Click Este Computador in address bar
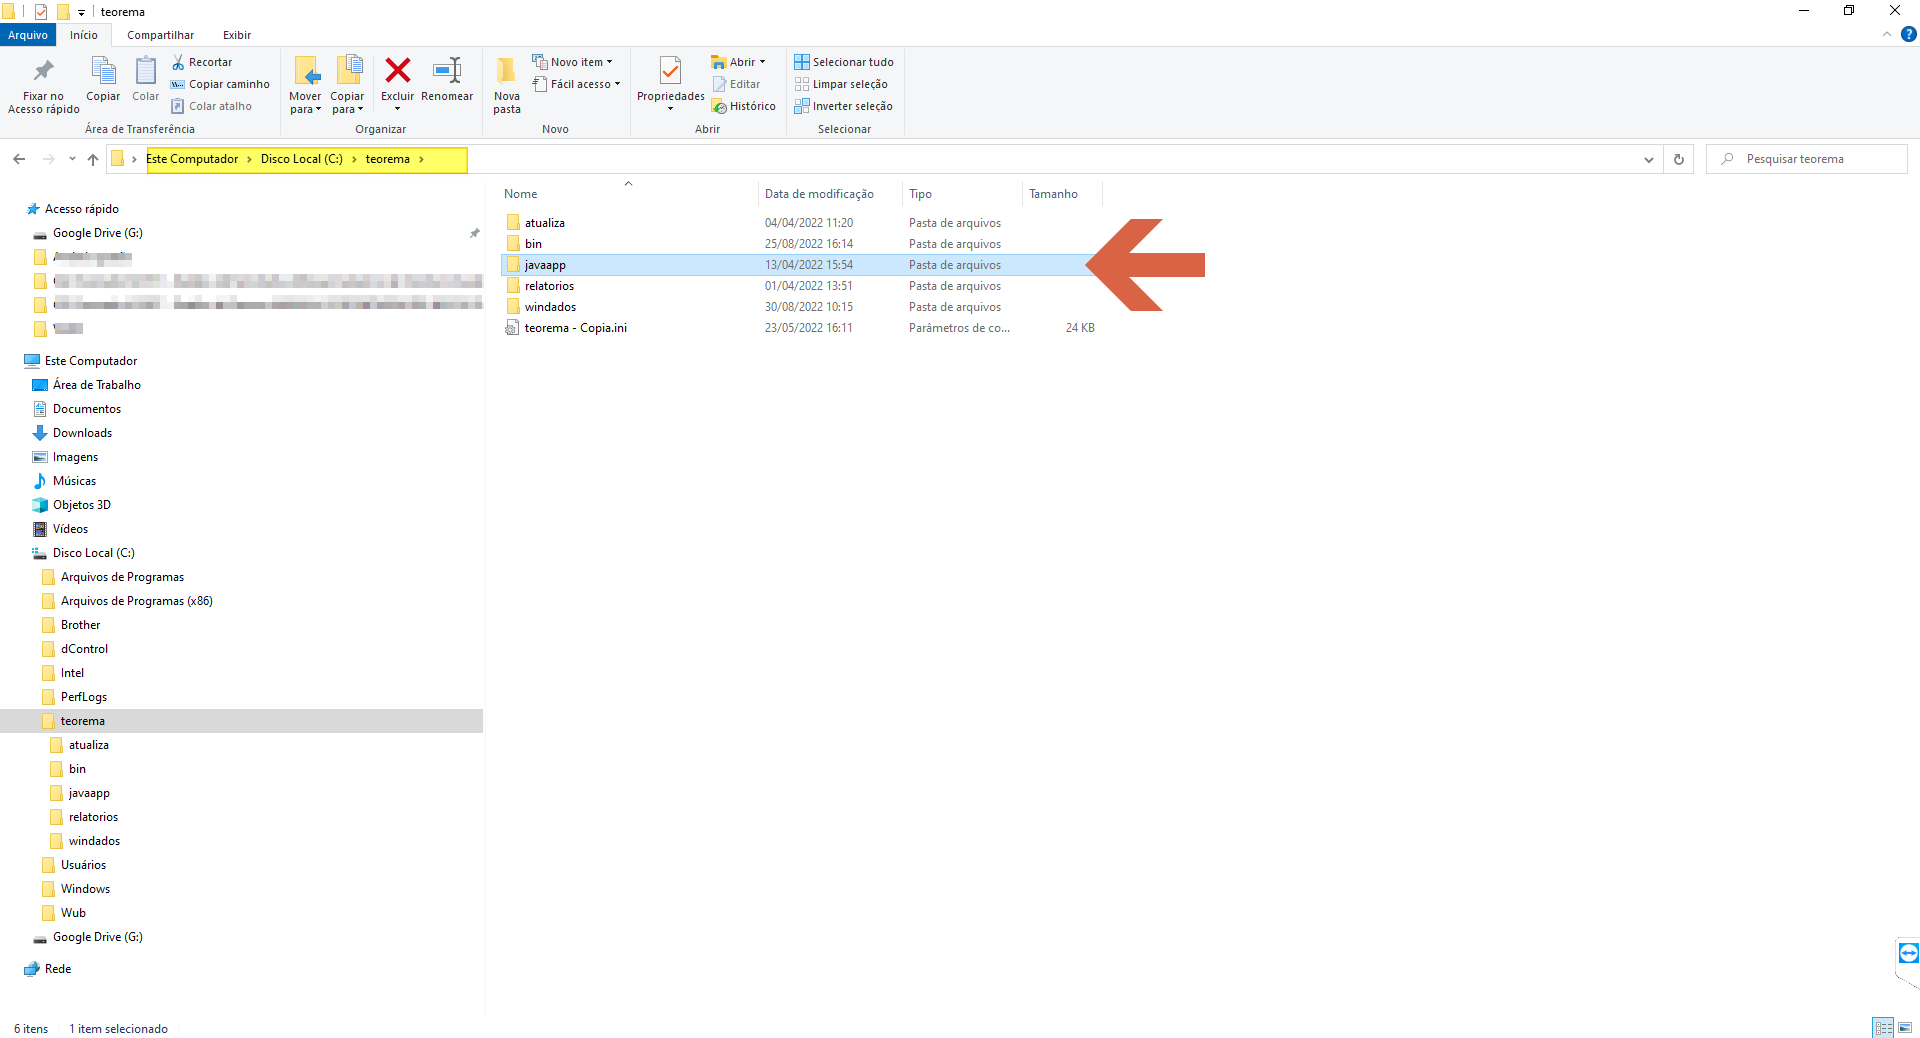The image size is (1920, 1038). click(x=192, y=159)
